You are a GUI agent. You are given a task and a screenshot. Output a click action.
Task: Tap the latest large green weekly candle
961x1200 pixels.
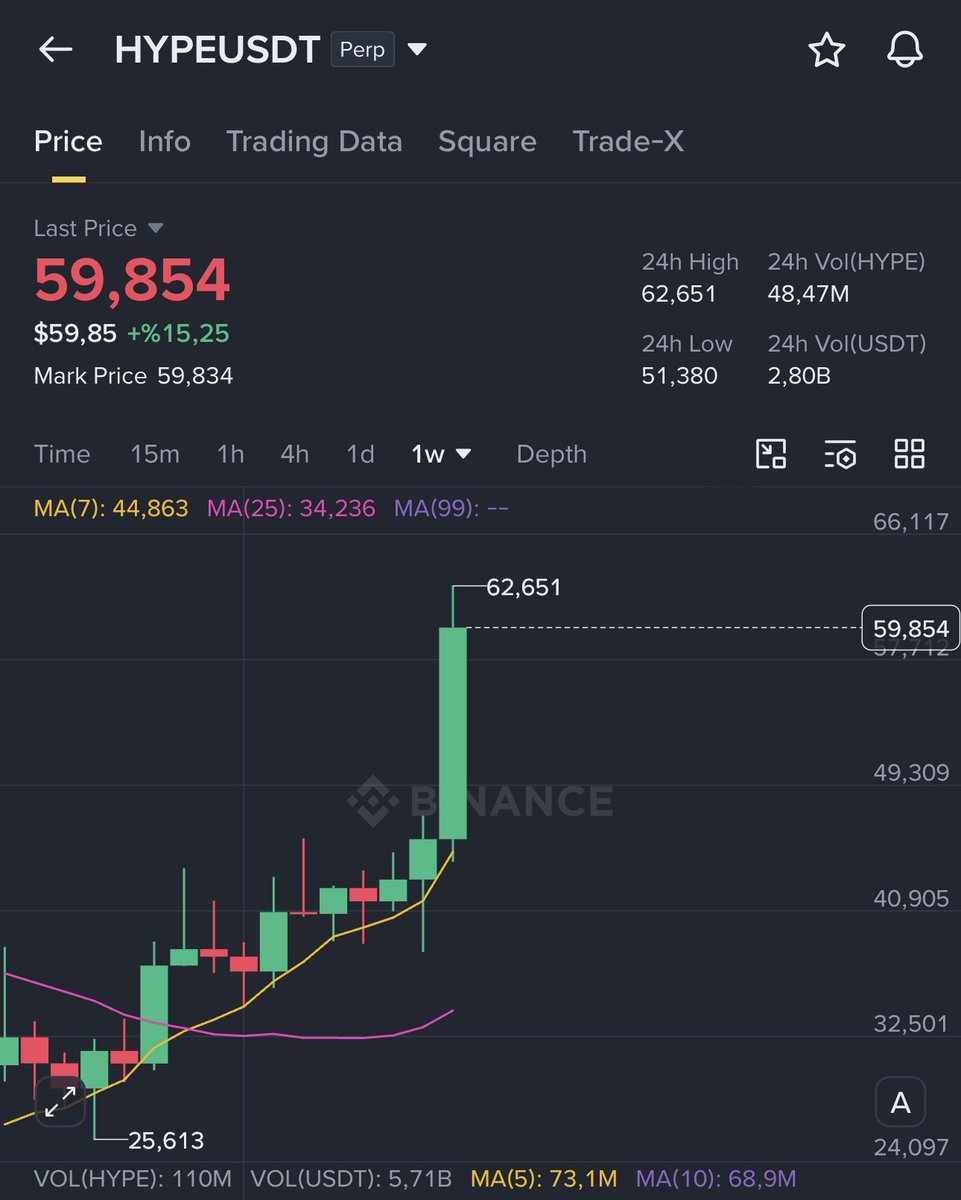[453, 732]
